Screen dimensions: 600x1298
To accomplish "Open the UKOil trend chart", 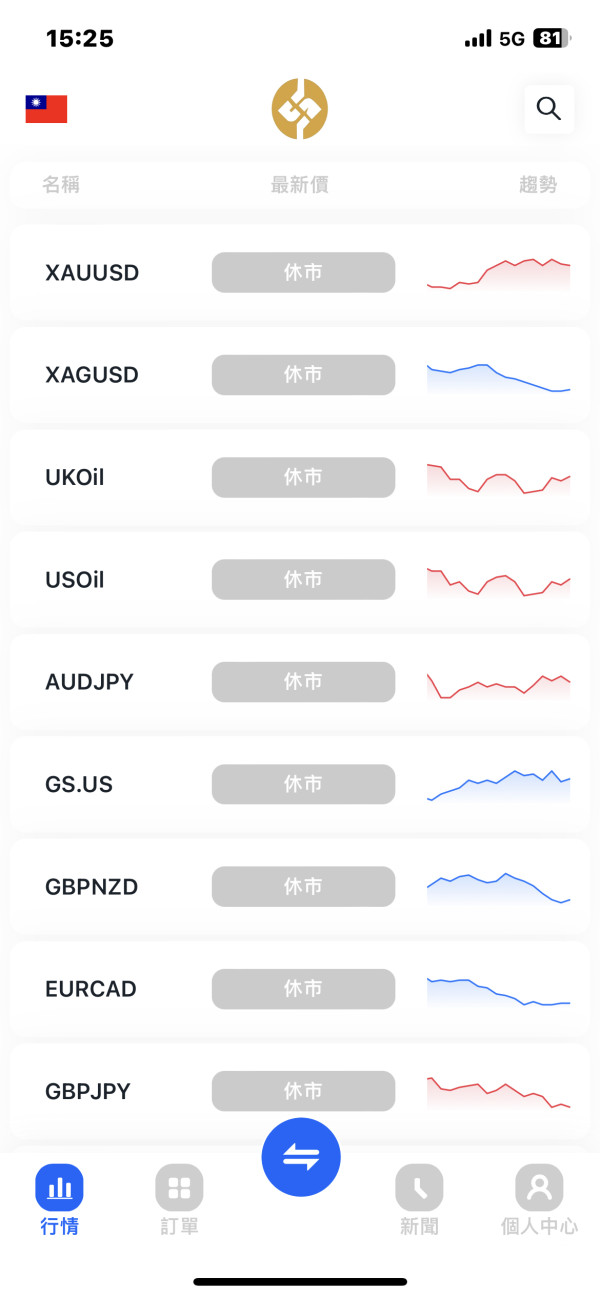I will coord(498,478).
